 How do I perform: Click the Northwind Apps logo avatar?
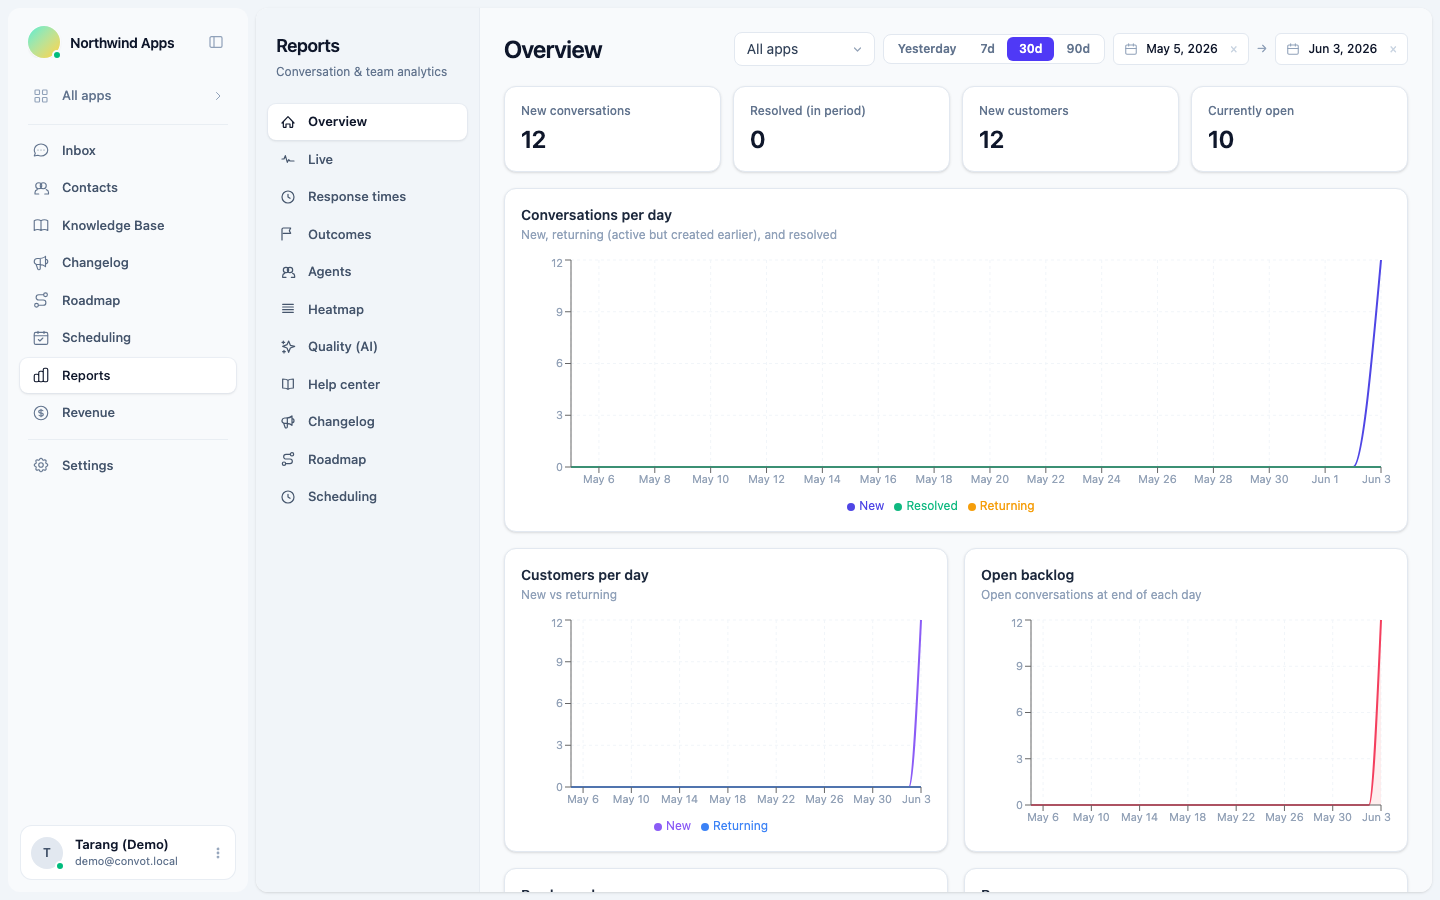(44, 42)
